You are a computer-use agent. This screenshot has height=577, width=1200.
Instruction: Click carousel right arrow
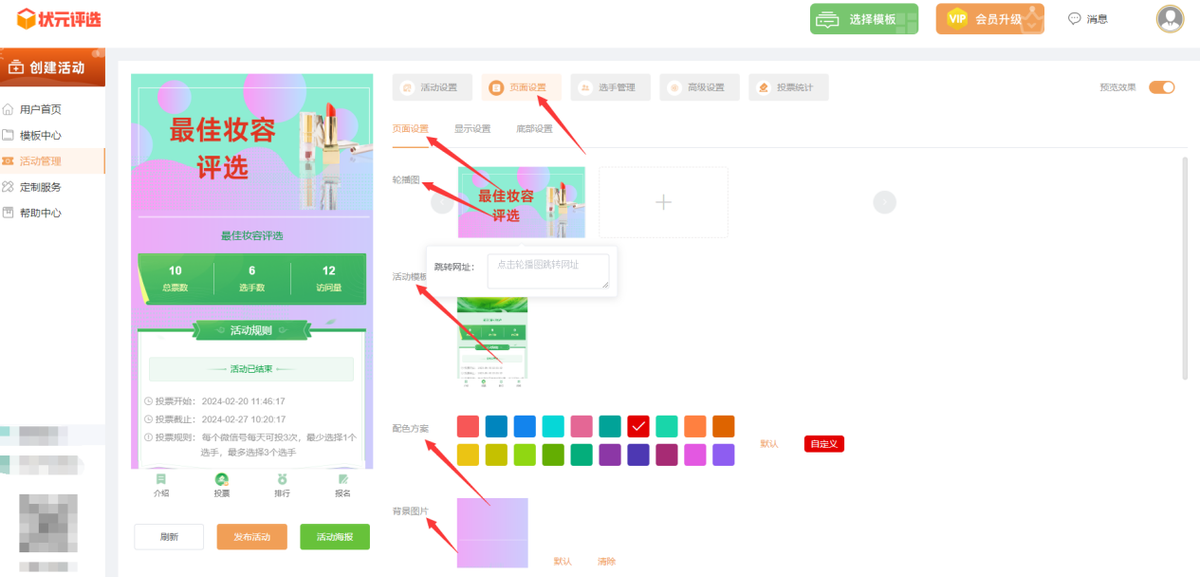pos(884,202)
